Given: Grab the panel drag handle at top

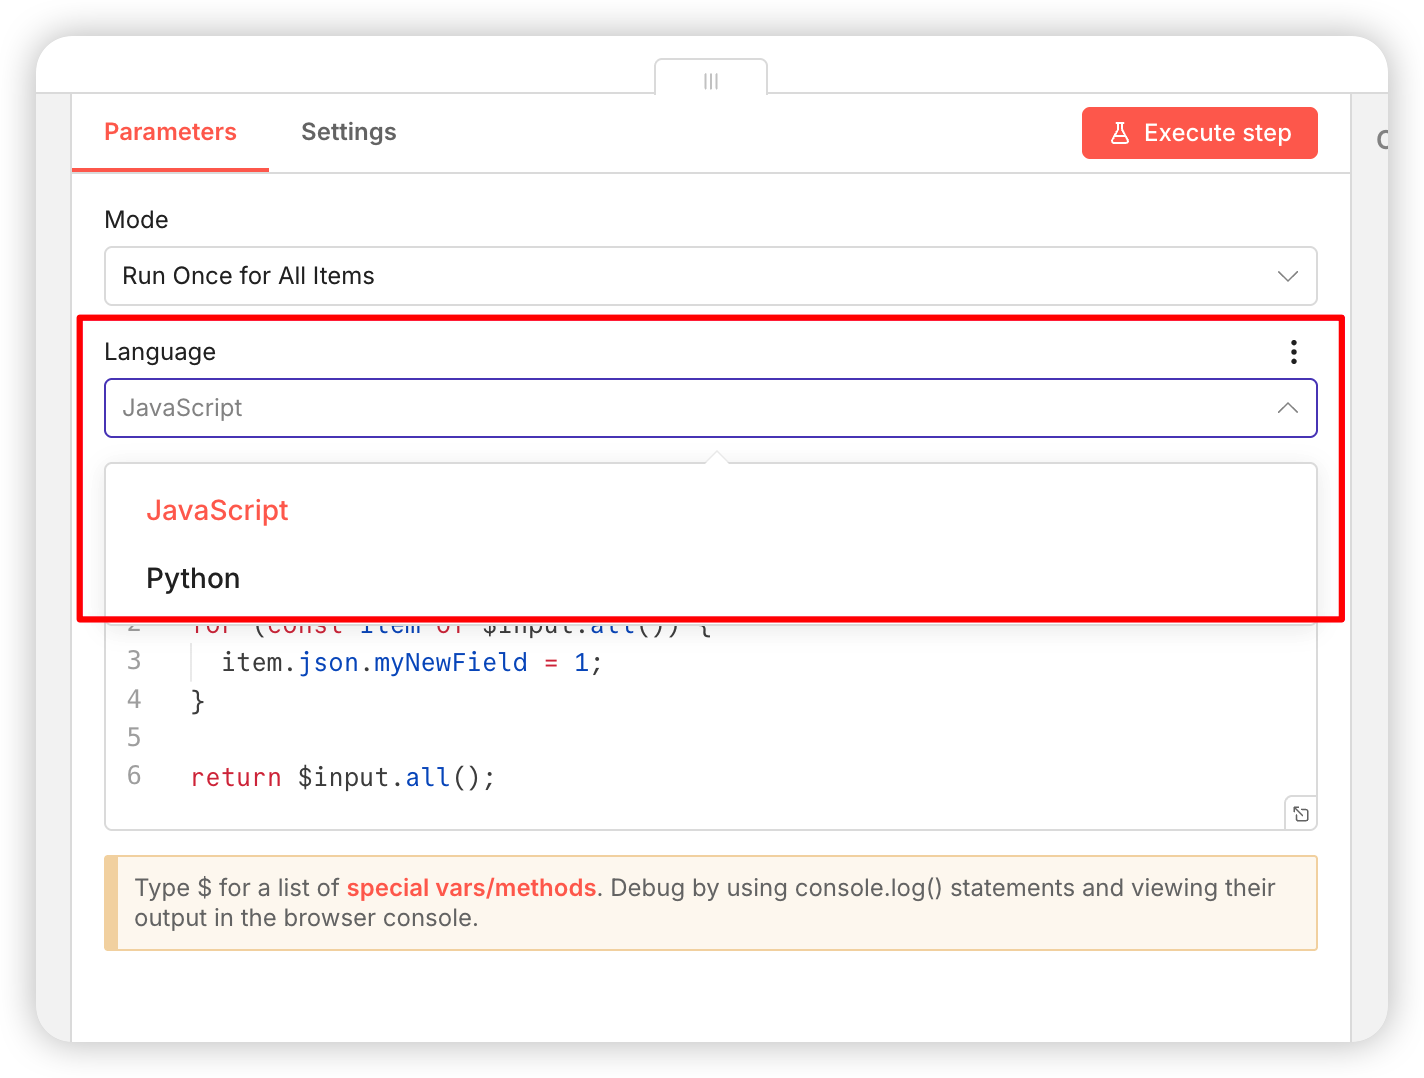Looking at the screenshot, I should point(711,81).
